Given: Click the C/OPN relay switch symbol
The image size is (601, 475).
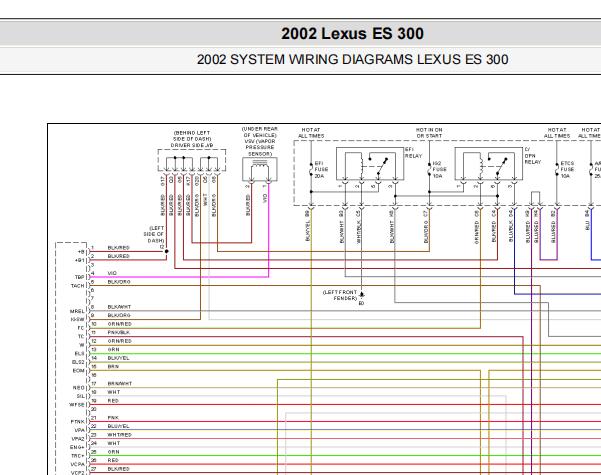Looking at the screenshot, I should click(488, 164).
